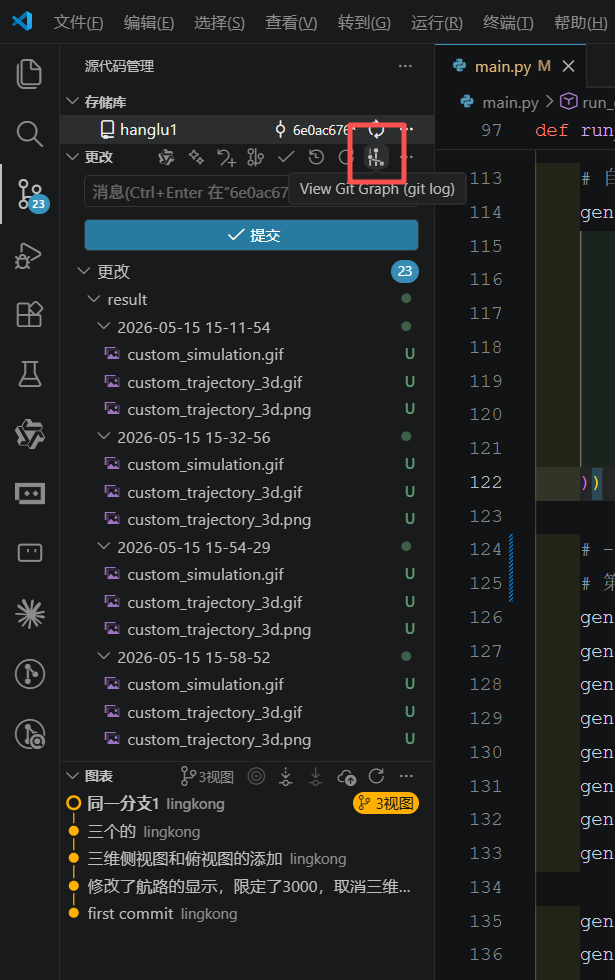Open the Testing flask view
Viewport: 615px width, 980px height.
(29, 374)
